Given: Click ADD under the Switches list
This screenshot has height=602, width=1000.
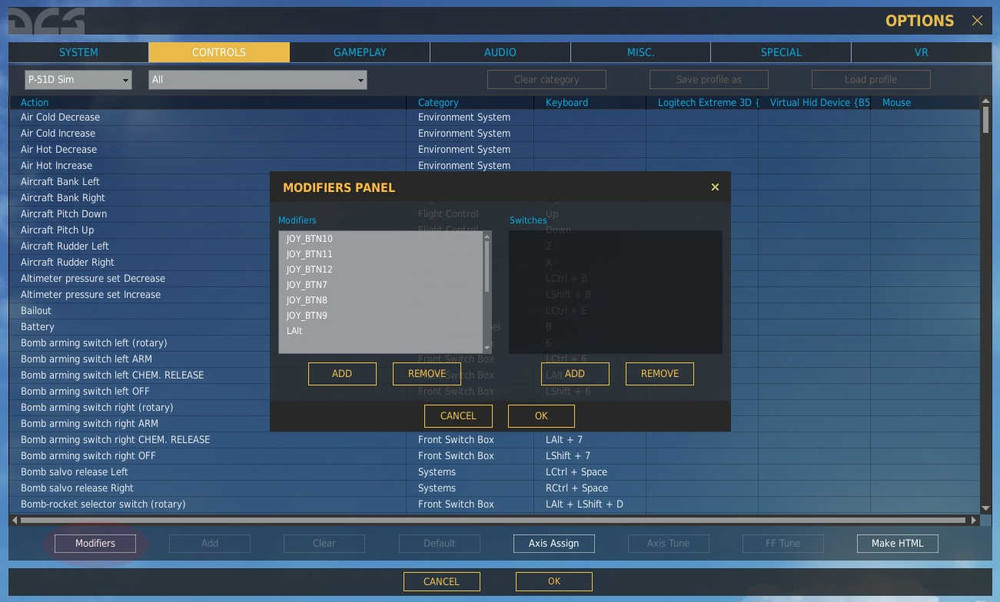Looking at the screenshot, I should pyautogui.click(x=575, y=374).
